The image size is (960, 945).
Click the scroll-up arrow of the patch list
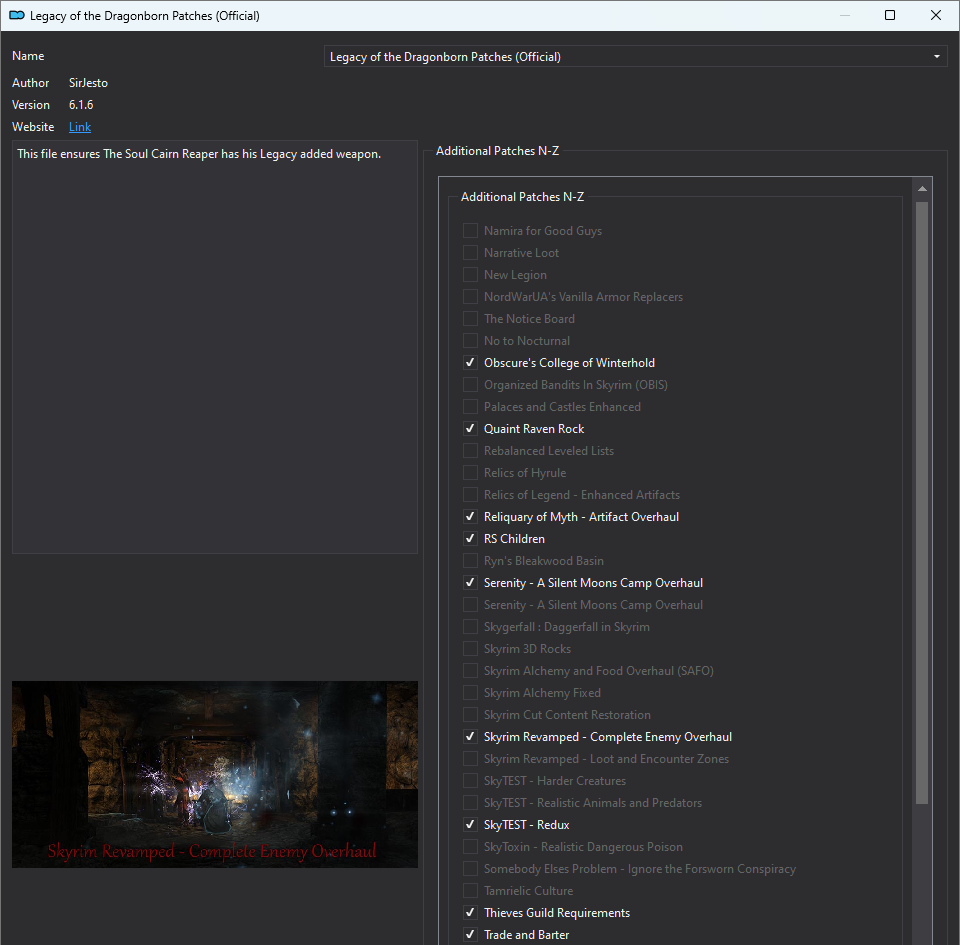(922, 189)
